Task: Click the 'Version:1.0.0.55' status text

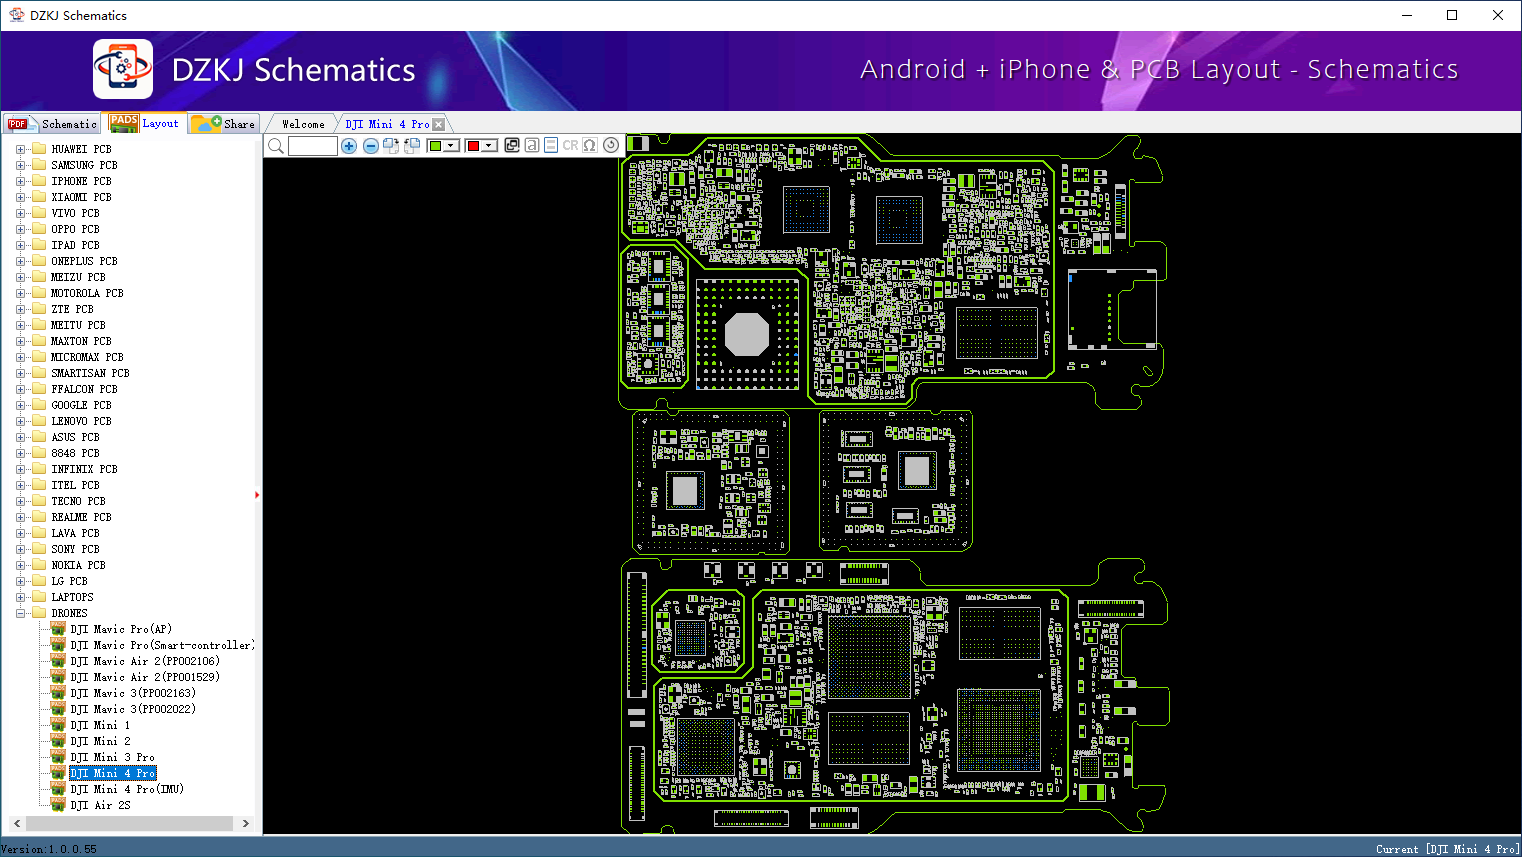Action: 49,849
